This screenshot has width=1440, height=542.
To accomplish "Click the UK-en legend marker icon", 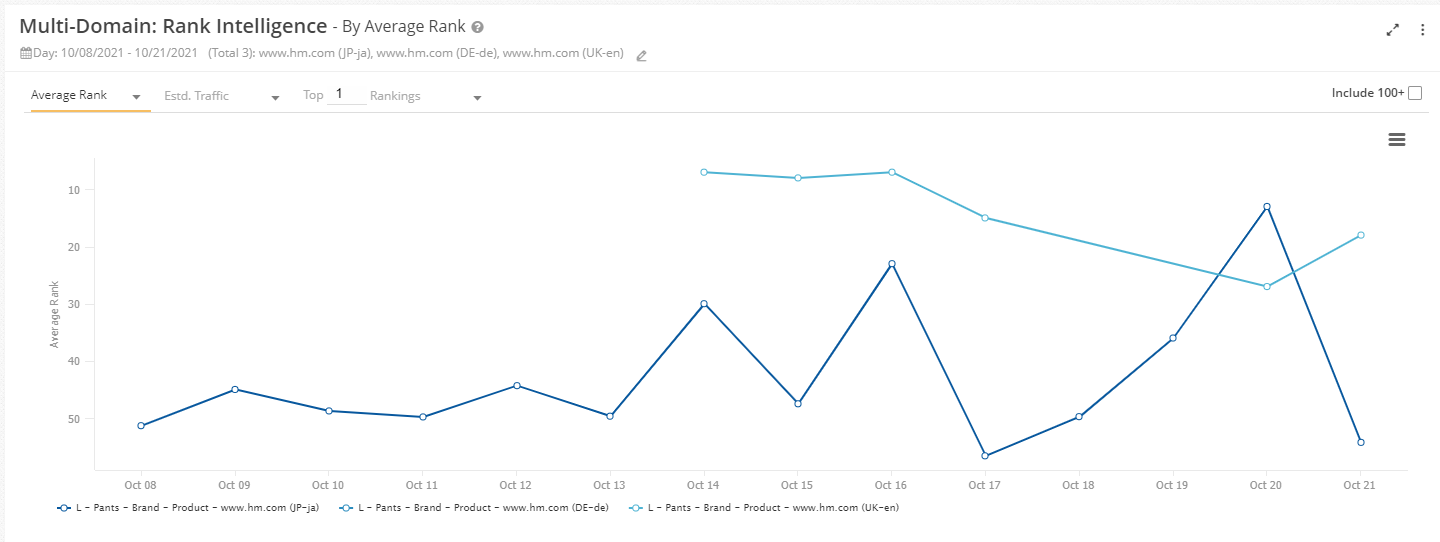I will pyautogui.click(x=636, y=508).
